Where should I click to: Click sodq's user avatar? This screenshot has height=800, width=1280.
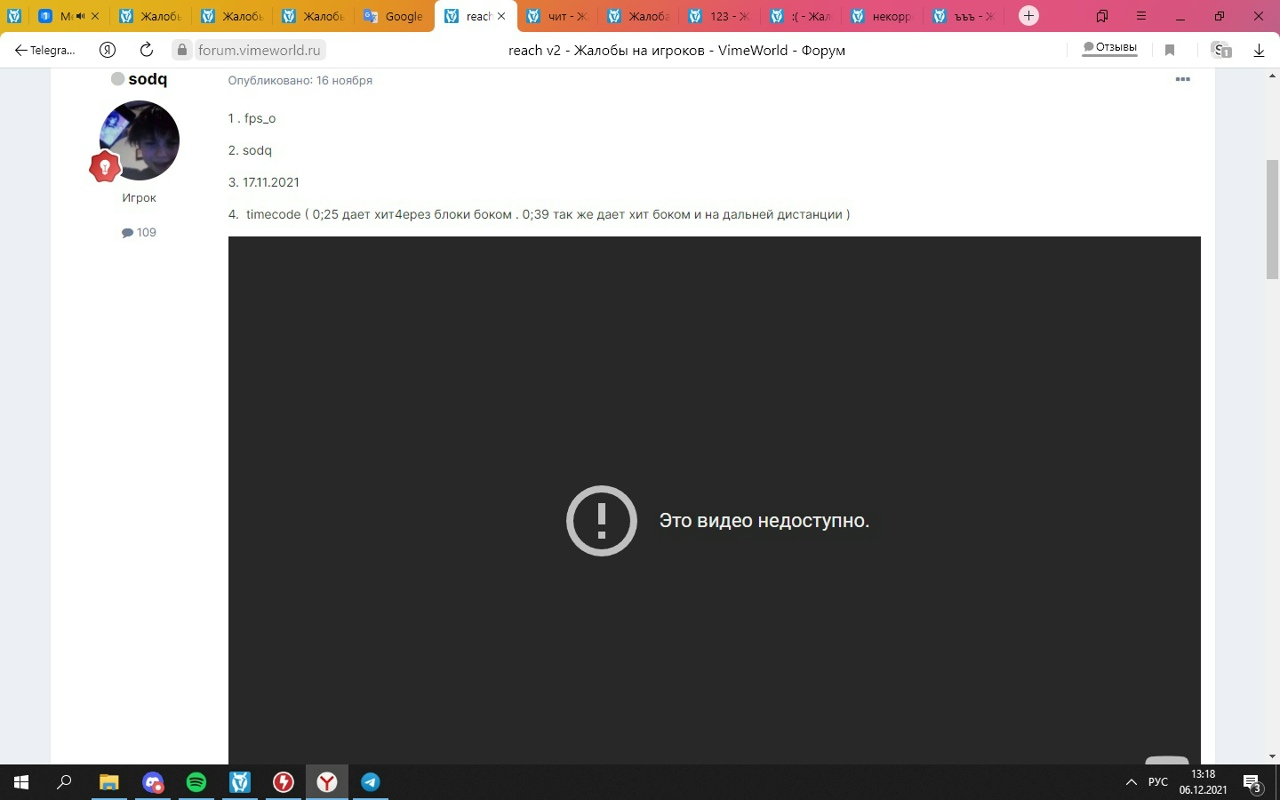[139, 140]
